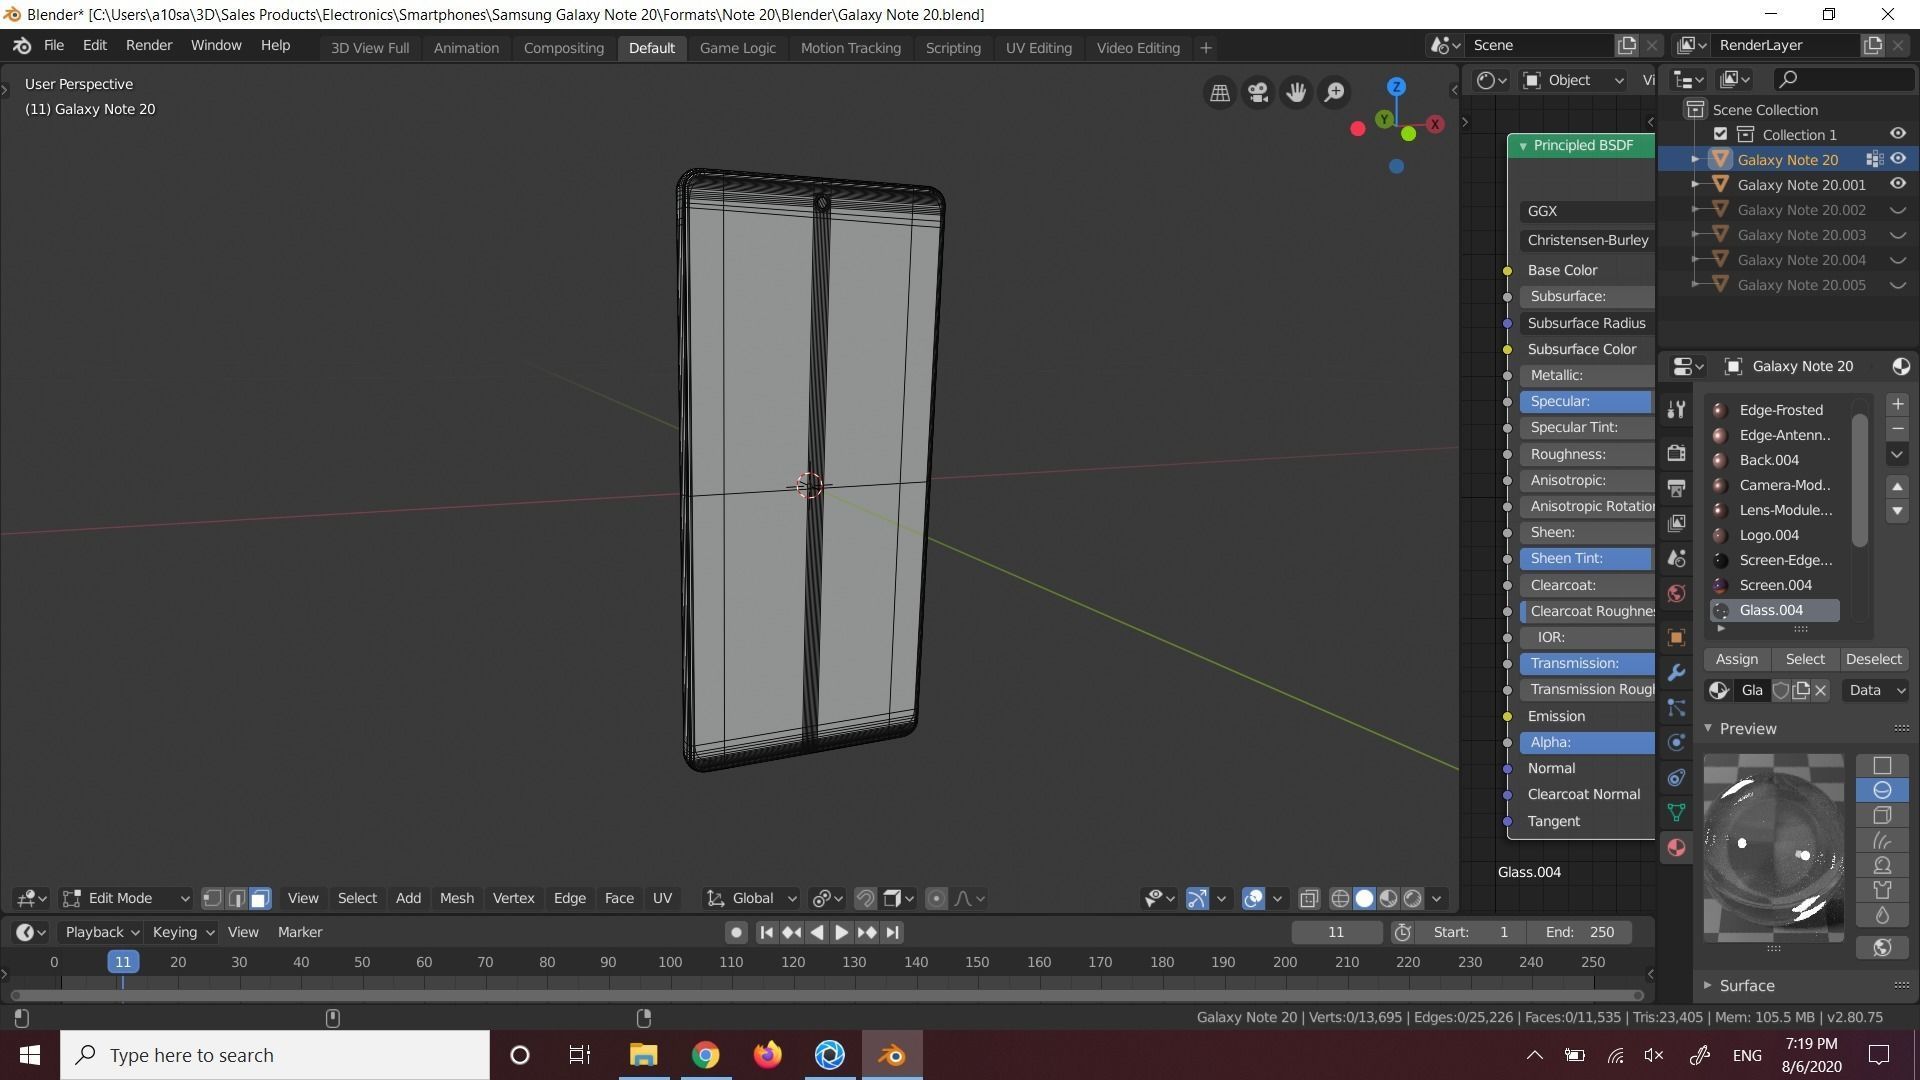This screenshot has height=1080, width=1920.
Task: Add a new material slot
Action: click(x=1897, y=404)
